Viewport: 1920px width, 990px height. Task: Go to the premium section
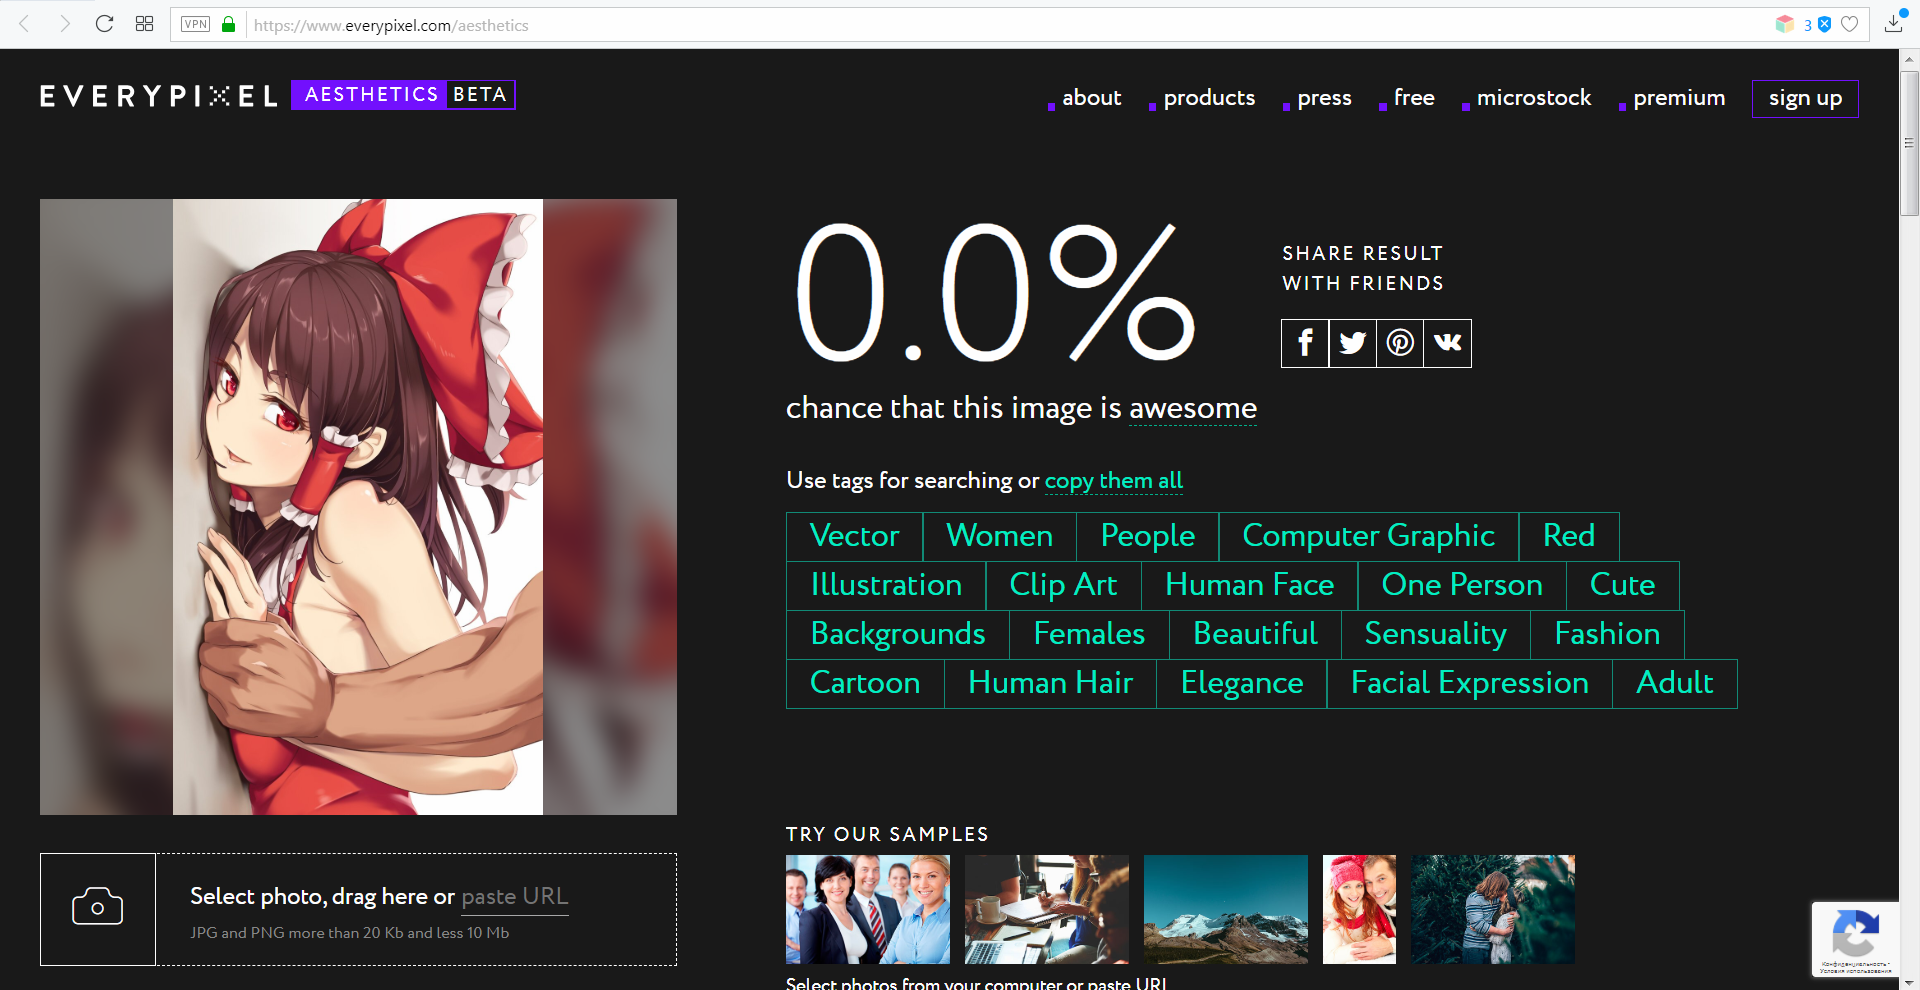[1679, 98]
